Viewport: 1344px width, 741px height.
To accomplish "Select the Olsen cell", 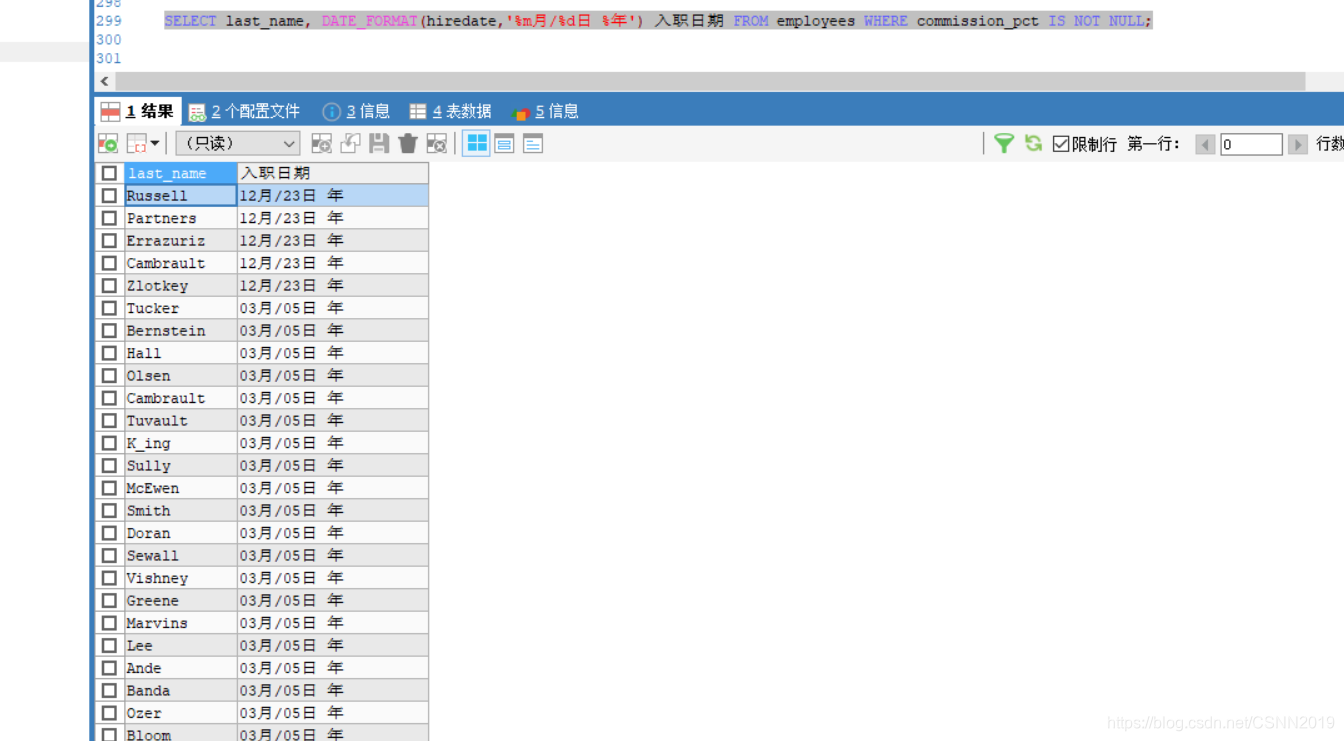I will 180,376.
